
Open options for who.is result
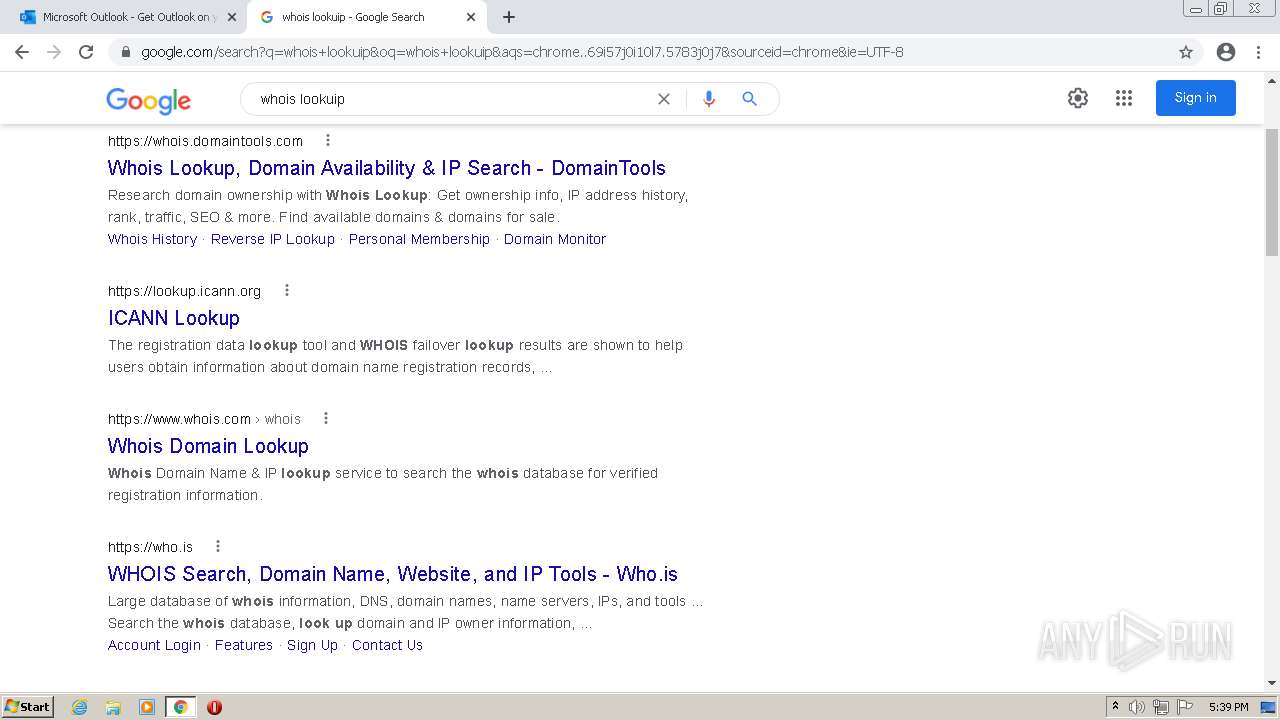click(217, 546)
